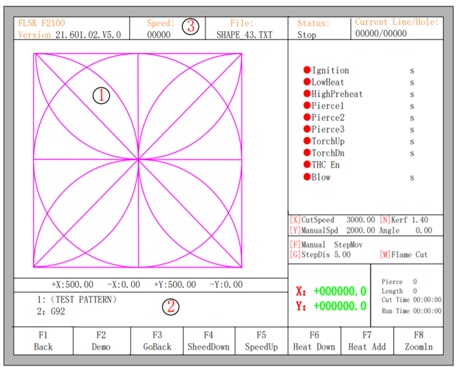
Task: Click the ManualSpd value 2000.00
Action: pos(361,230)
